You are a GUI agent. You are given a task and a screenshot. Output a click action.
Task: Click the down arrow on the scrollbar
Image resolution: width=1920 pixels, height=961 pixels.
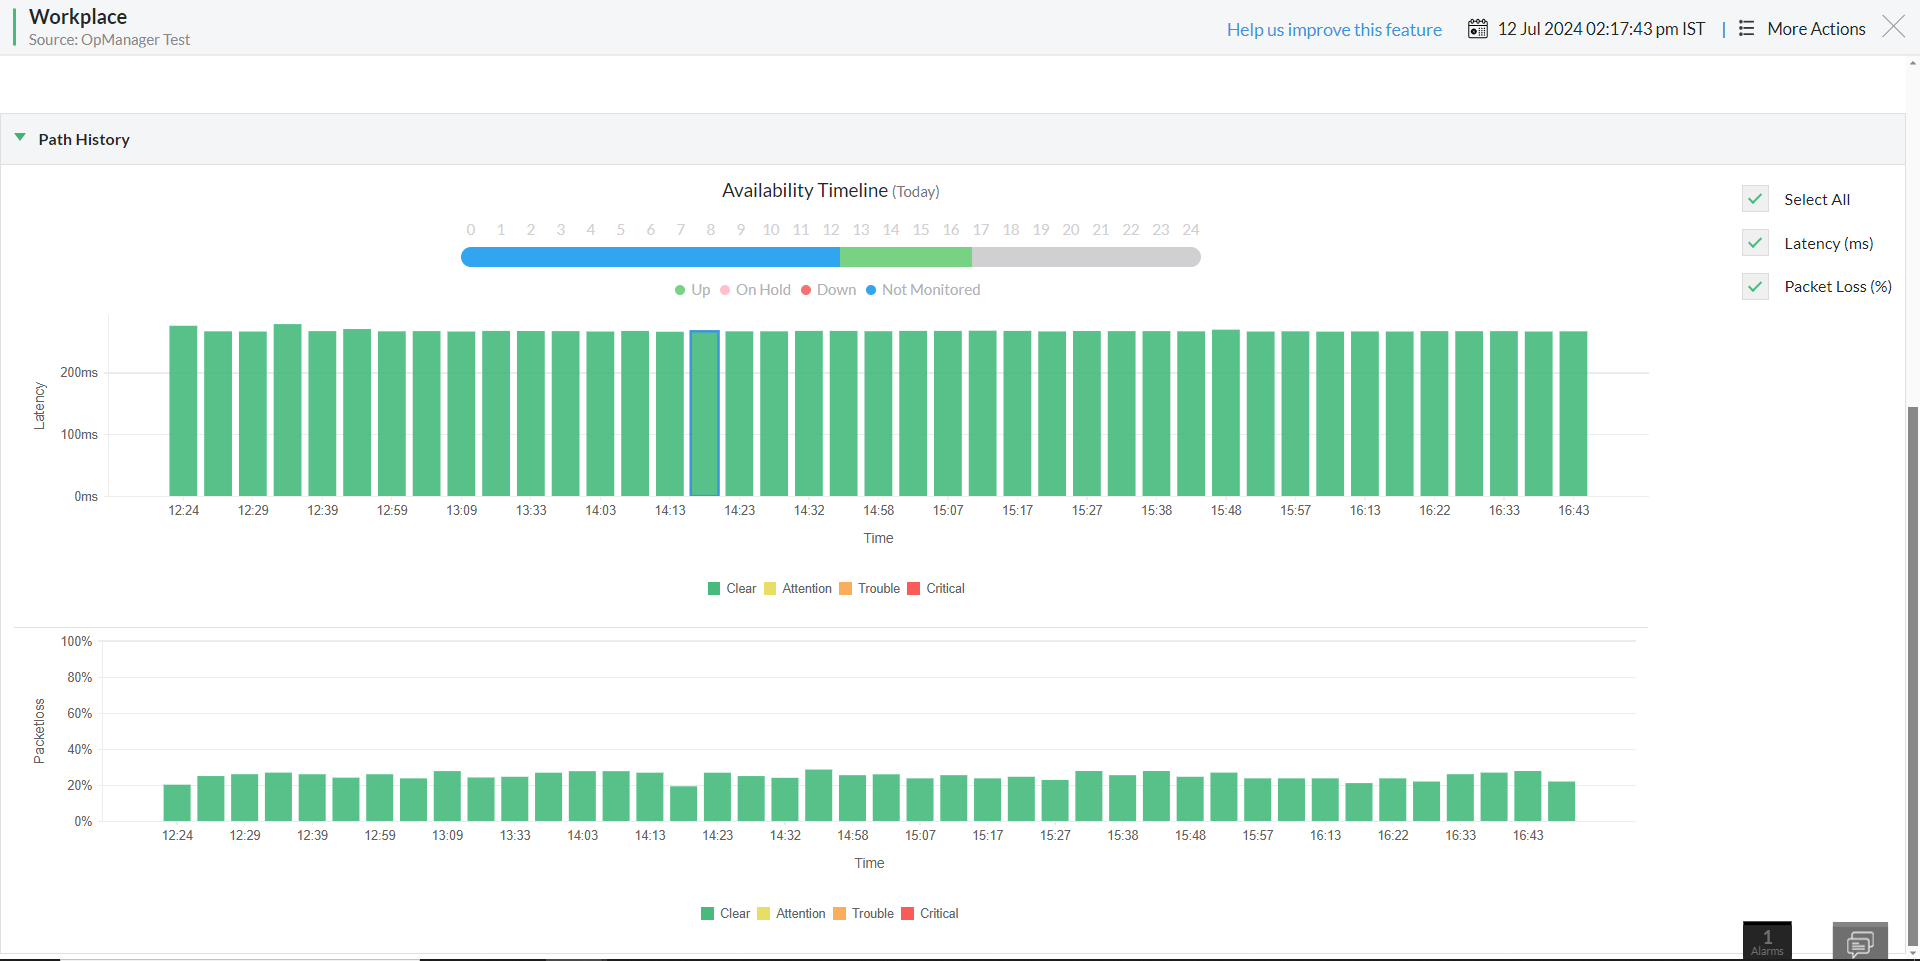(x=1911, y=950)
